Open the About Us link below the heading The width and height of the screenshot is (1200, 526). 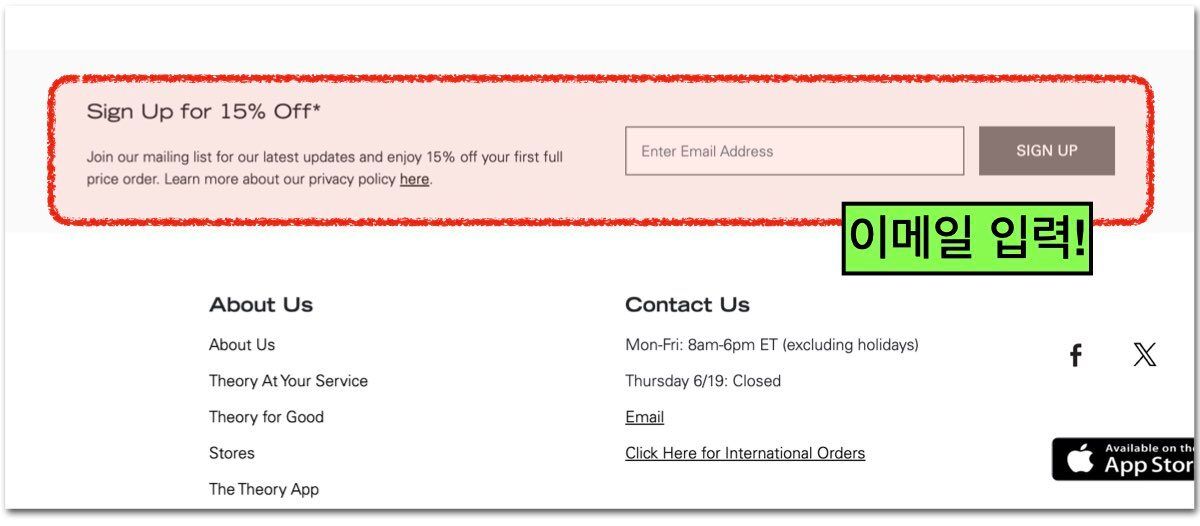pos(242,345)
